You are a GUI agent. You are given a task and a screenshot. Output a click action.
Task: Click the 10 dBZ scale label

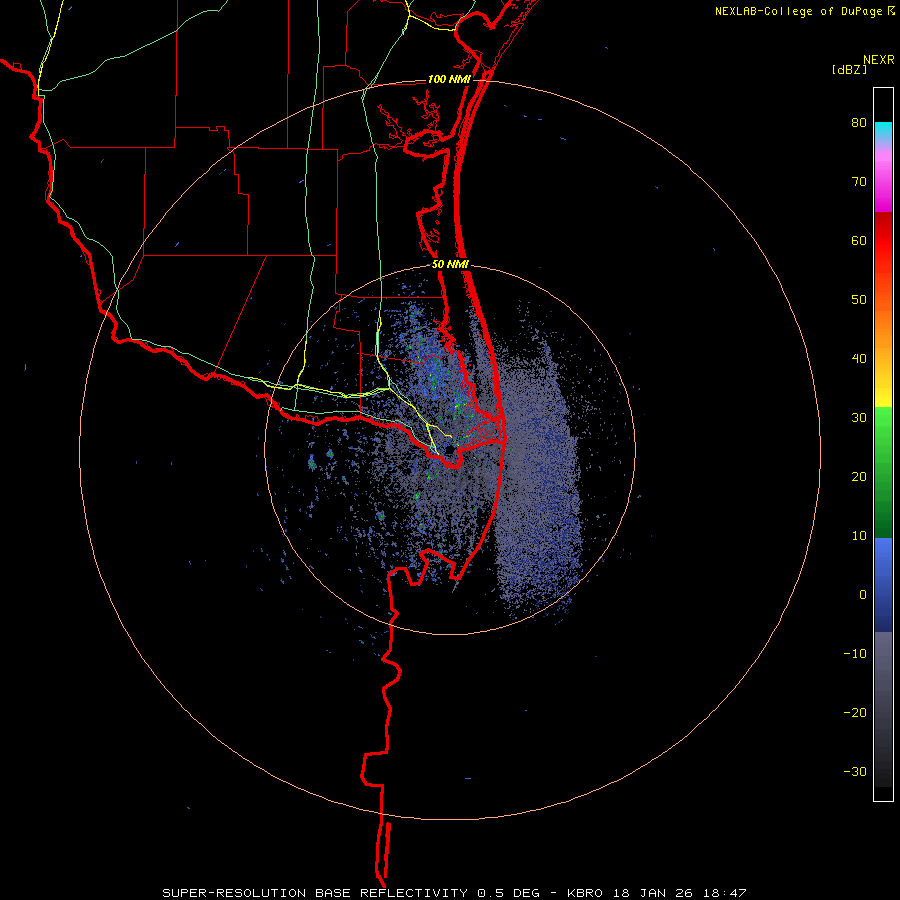pos(859,536)
